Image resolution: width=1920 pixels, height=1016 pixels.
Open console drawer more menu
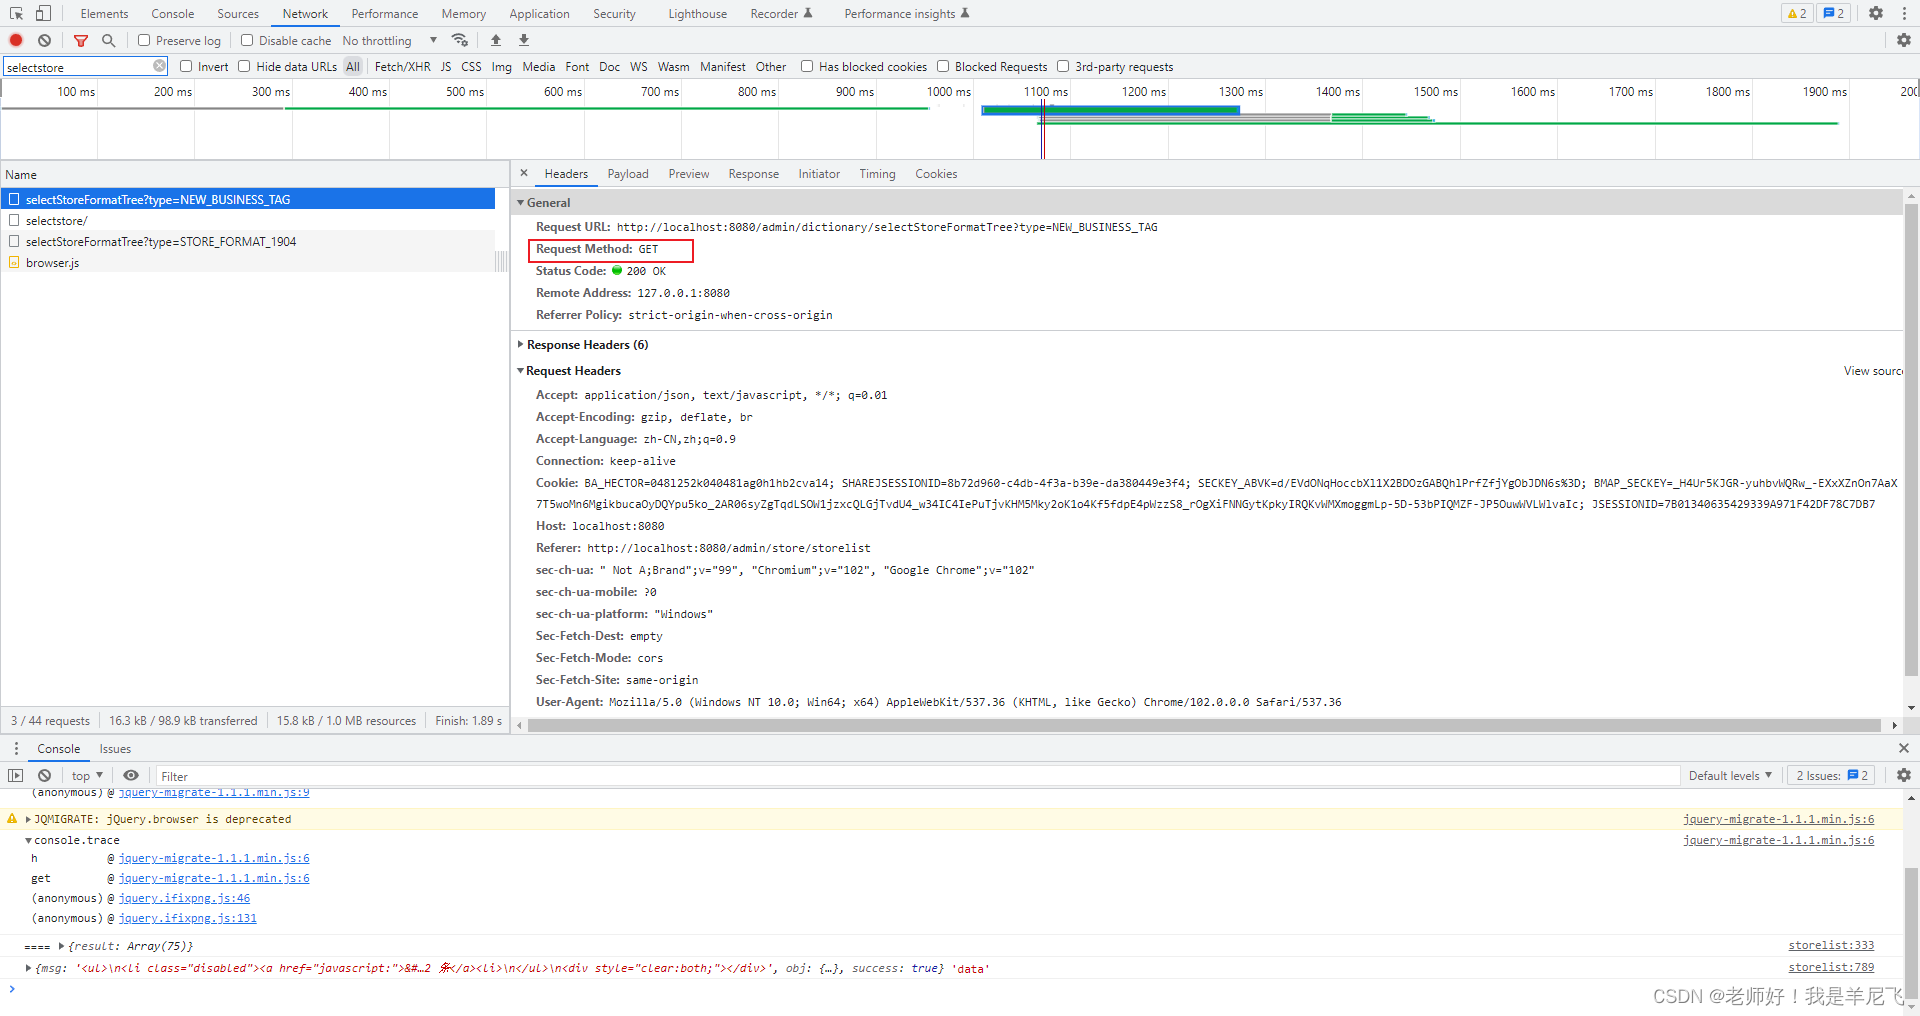[x=16, y=748]
